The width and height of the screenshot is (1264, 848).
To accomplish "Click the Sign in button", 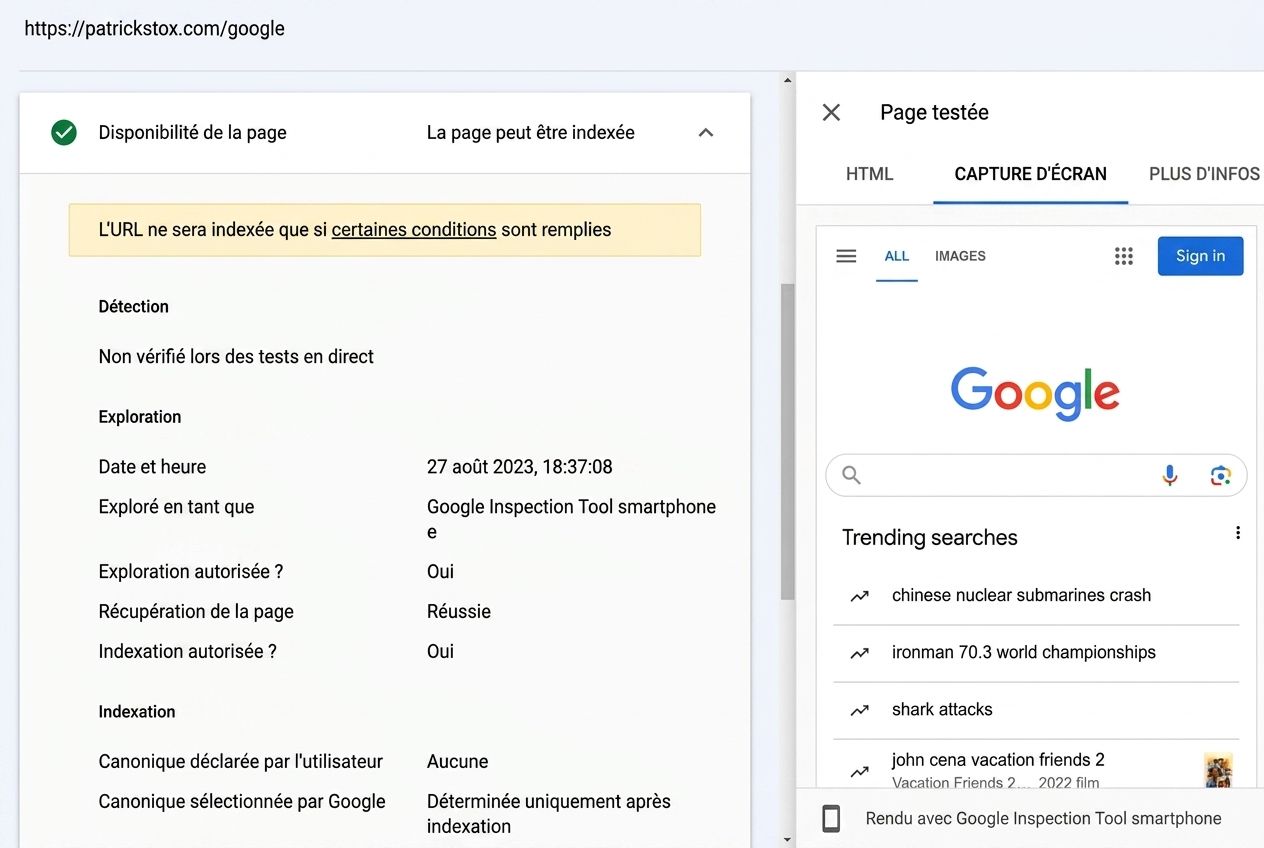I will [1200, 256].
